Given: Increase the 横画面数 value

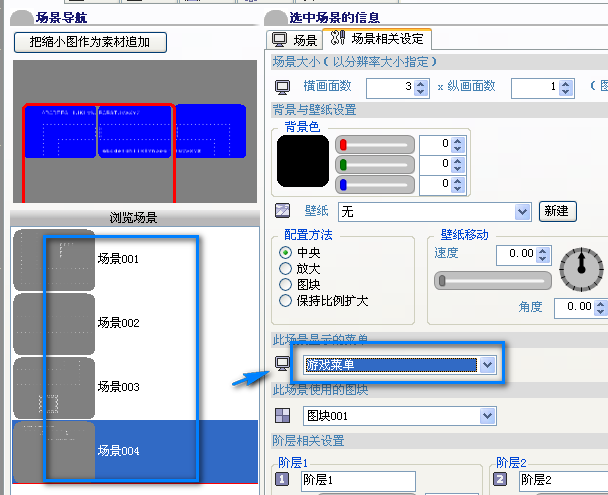Looking at the screenshot, I should 421,84.
